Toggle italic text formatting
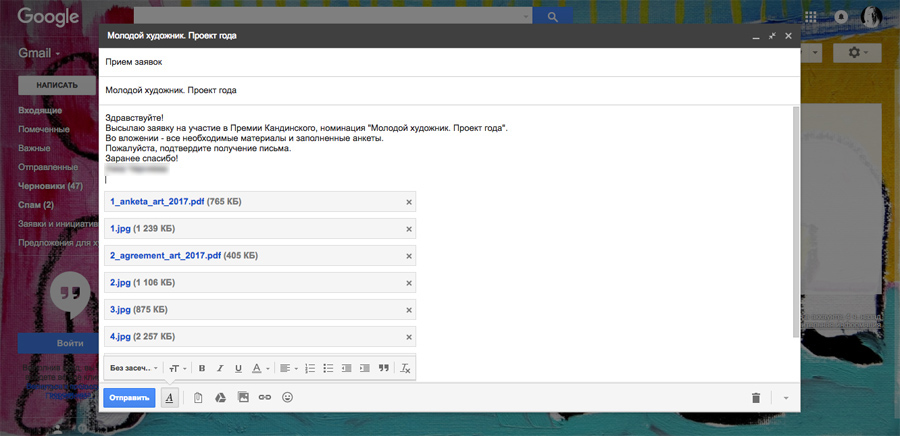 [x=220, y=368]
